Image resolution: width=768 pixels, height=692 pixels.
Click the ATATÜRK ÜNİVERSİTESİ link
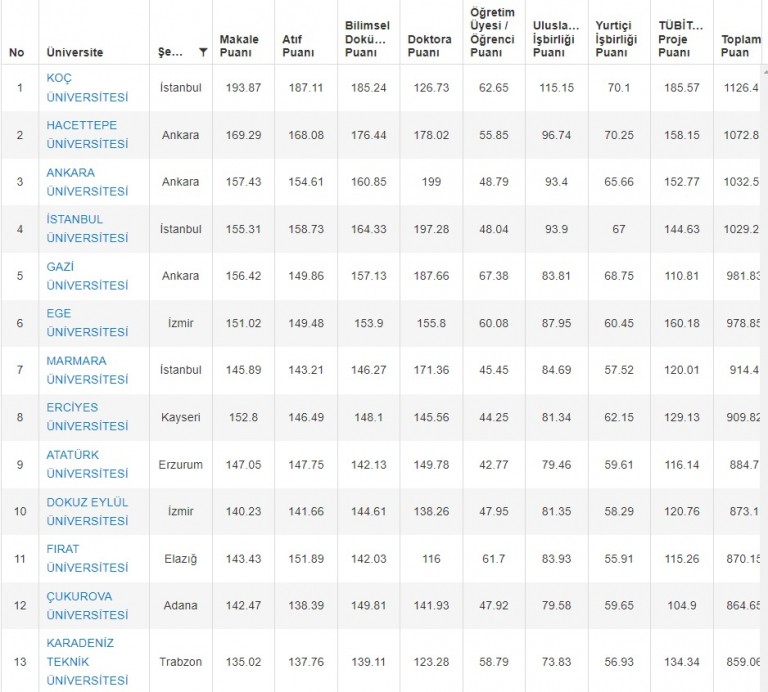87,464
